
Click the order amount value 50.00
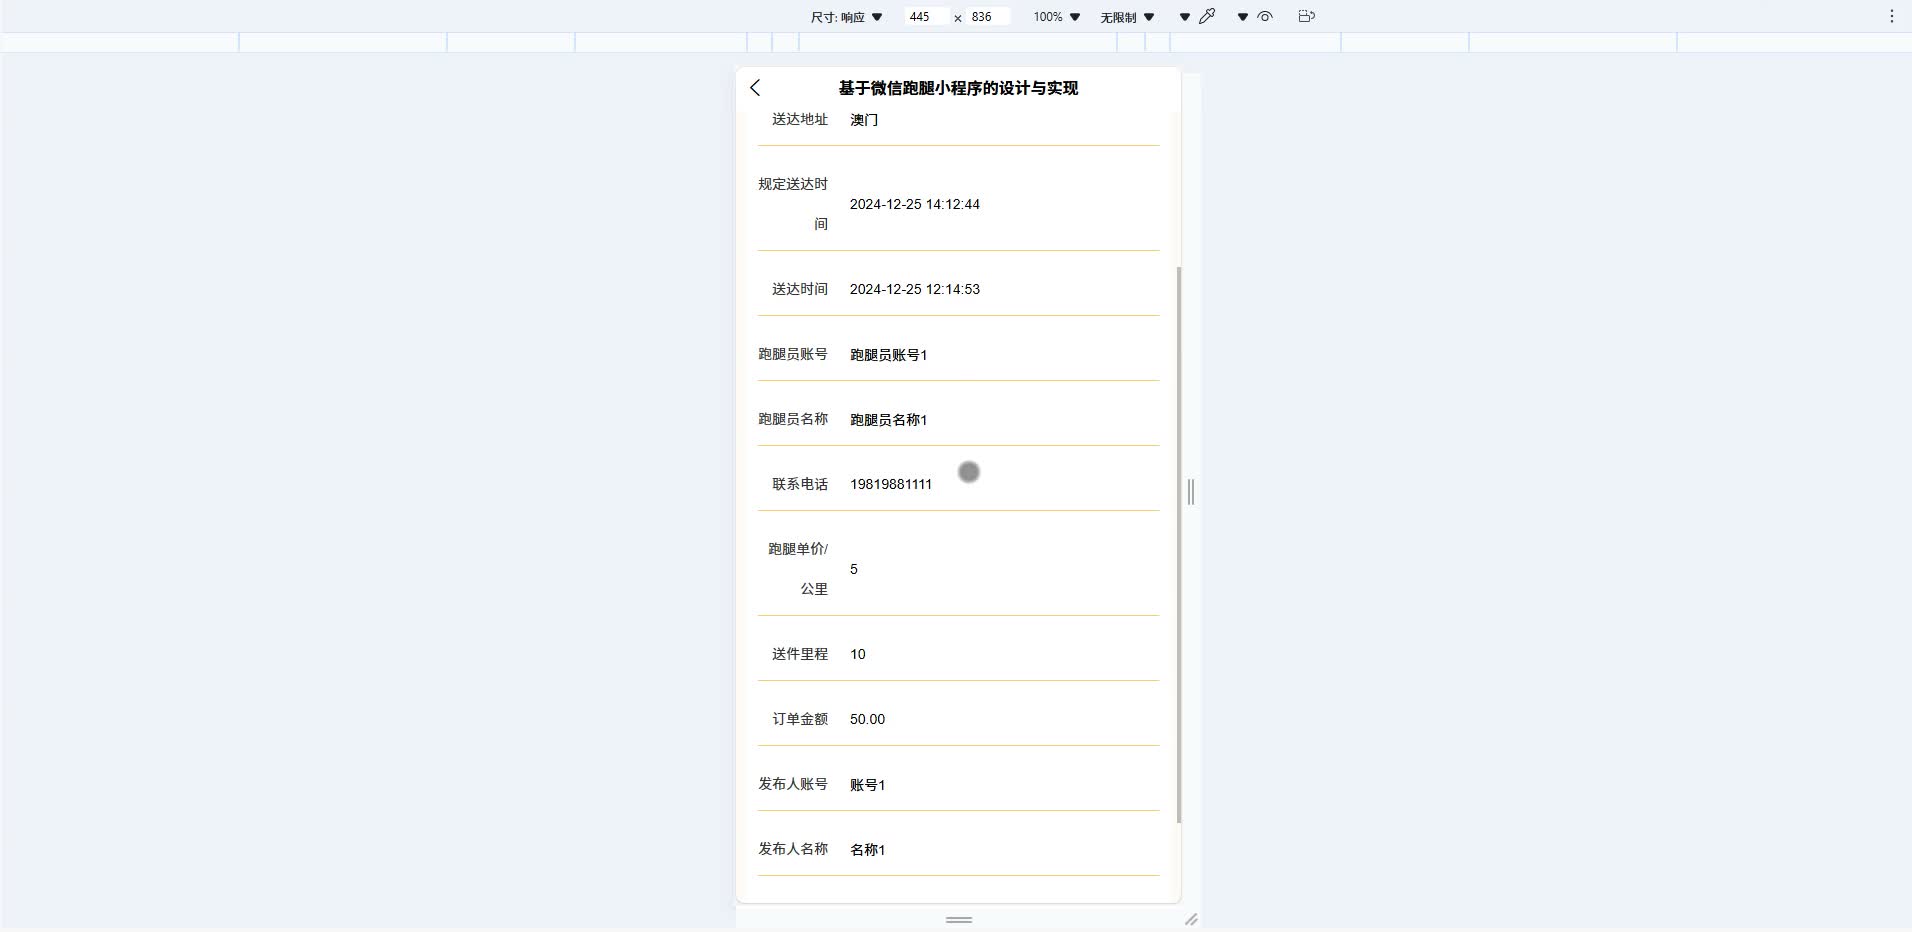[x=866, y=719]
